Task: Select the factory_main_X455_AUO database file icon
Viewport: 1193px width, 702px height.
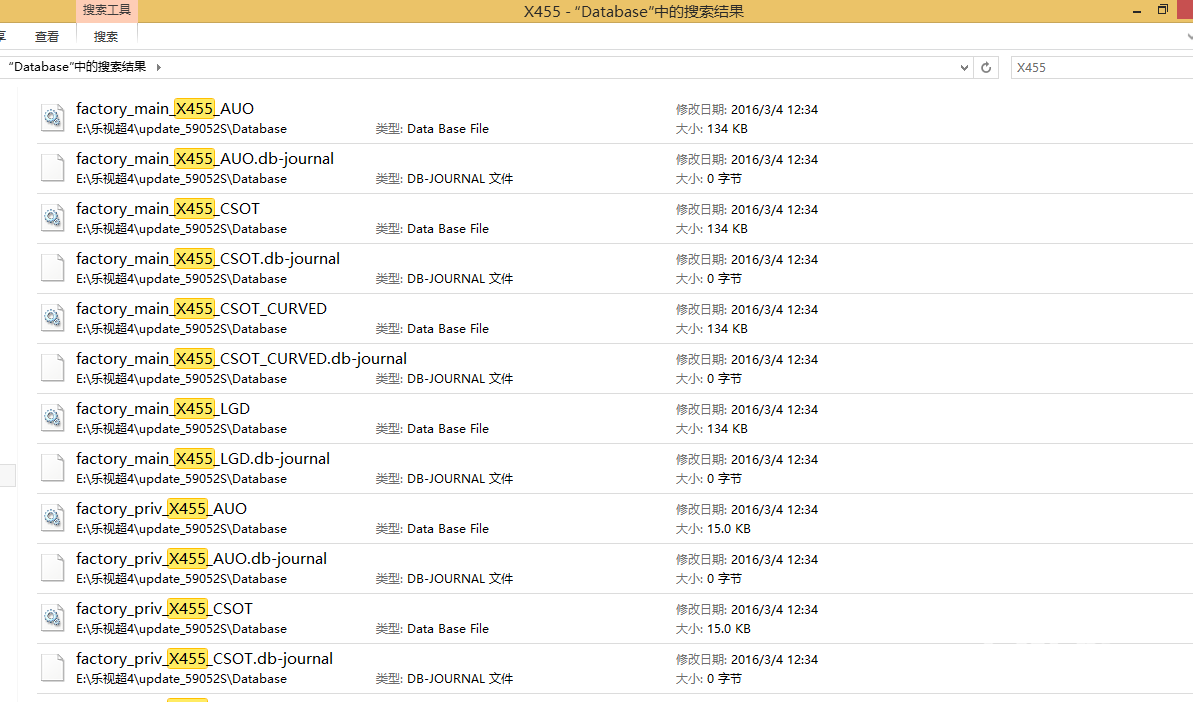Action: [x=52, y=118]
